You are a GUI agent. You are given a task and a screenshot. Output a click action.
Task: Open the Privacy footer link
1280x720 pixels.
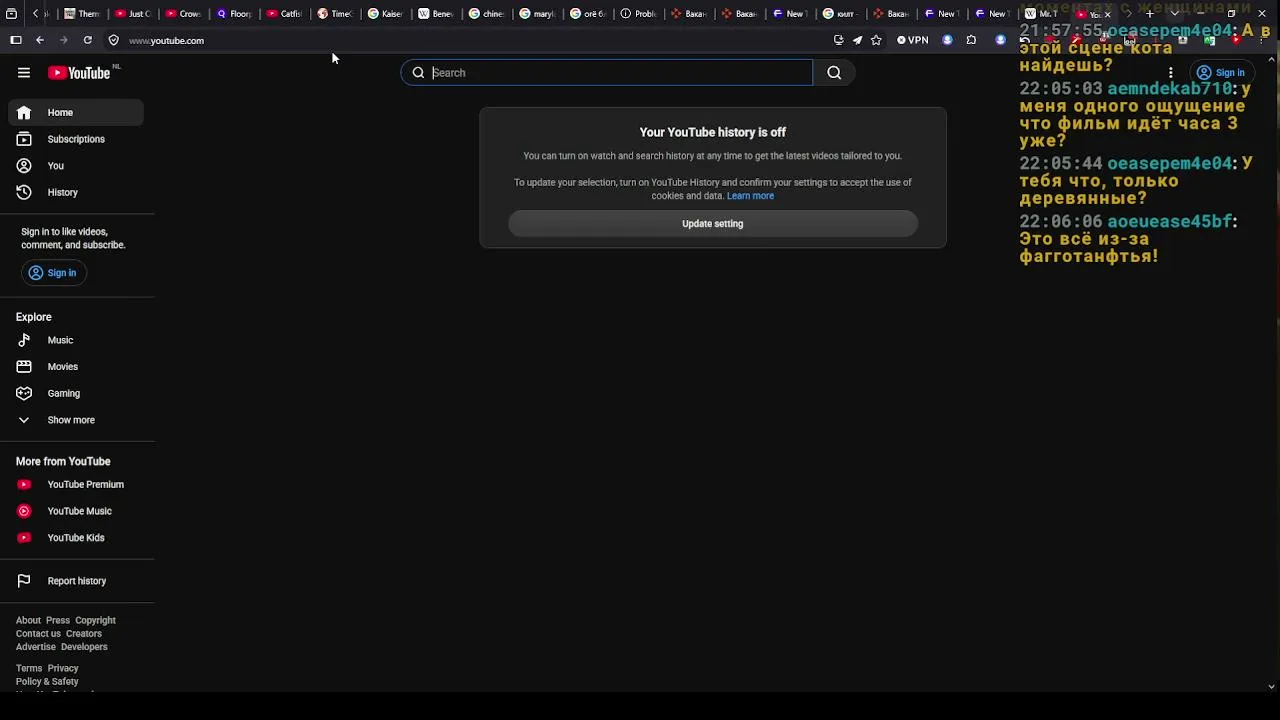click(63, 669)
